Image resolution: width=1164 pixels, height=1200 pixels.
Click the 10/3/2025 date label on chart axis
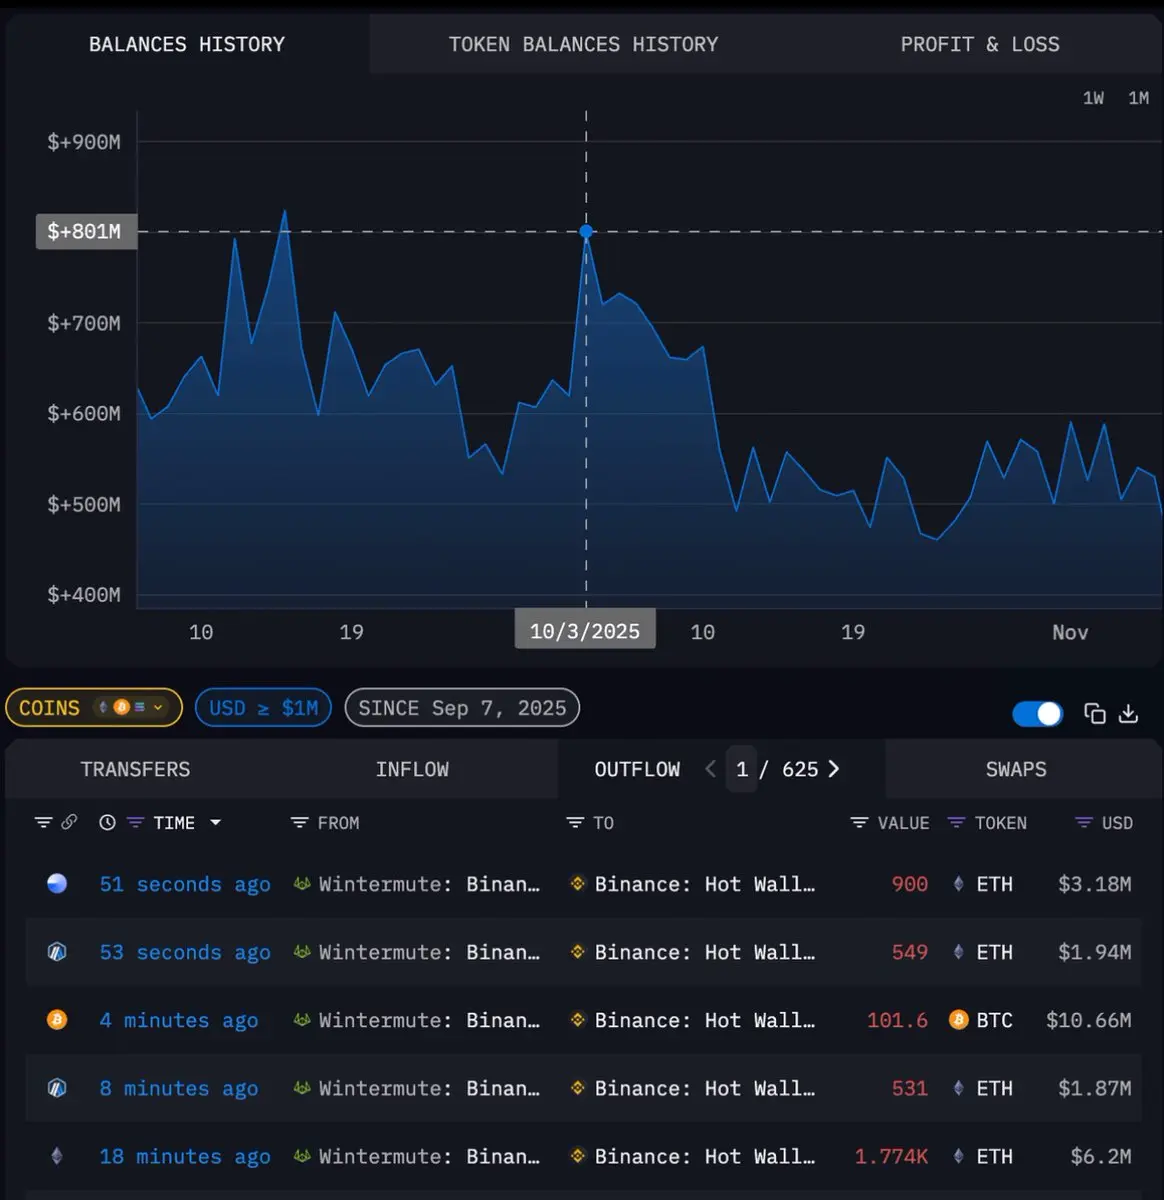click(x=585, y=631)
